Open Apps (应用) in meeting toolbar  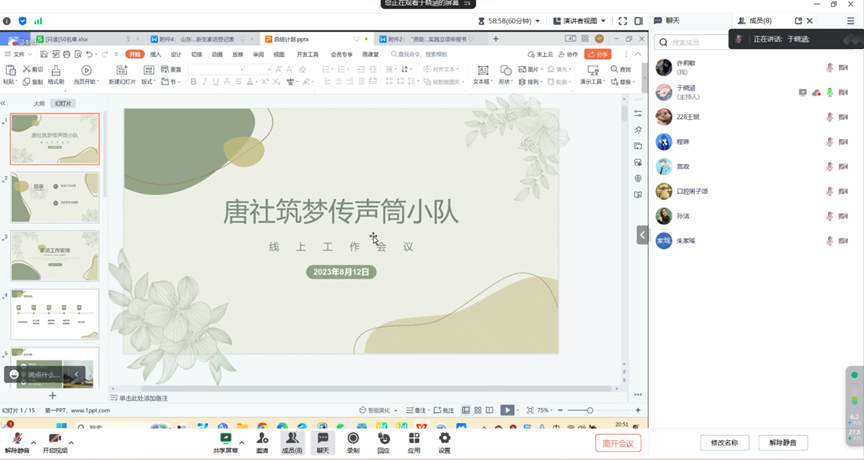click(x=414, y=443)
